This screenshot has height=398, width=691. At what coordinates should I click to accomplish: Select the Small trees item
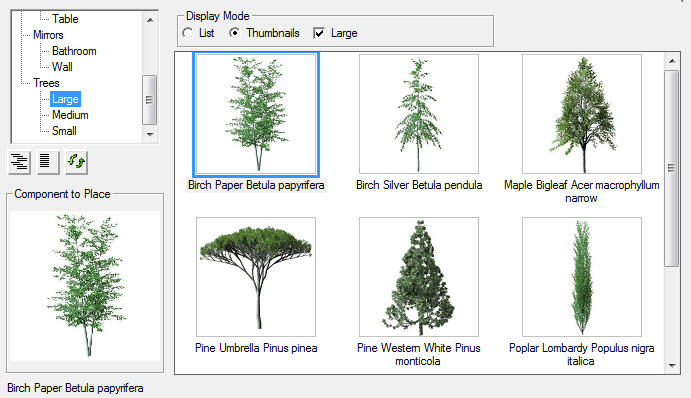pos(64,131)
